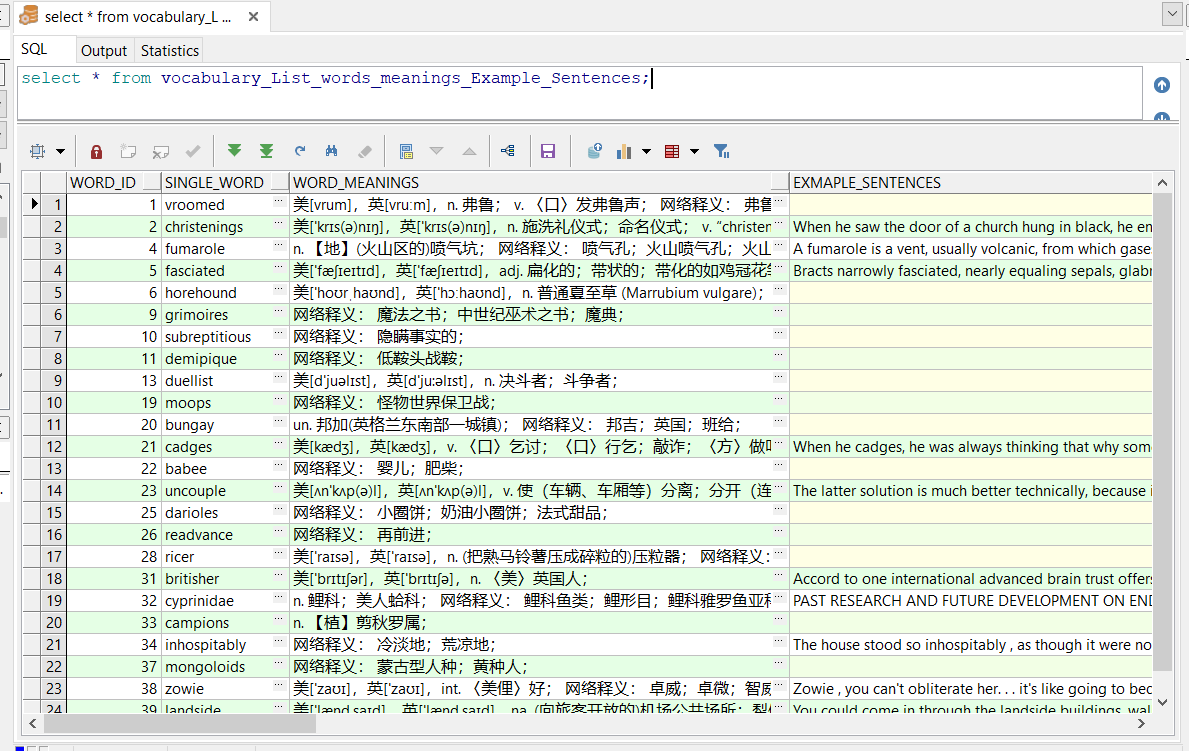1189x751 pixels.
Task: Click the green fetch-all-rows arrow
Action: 266,151
